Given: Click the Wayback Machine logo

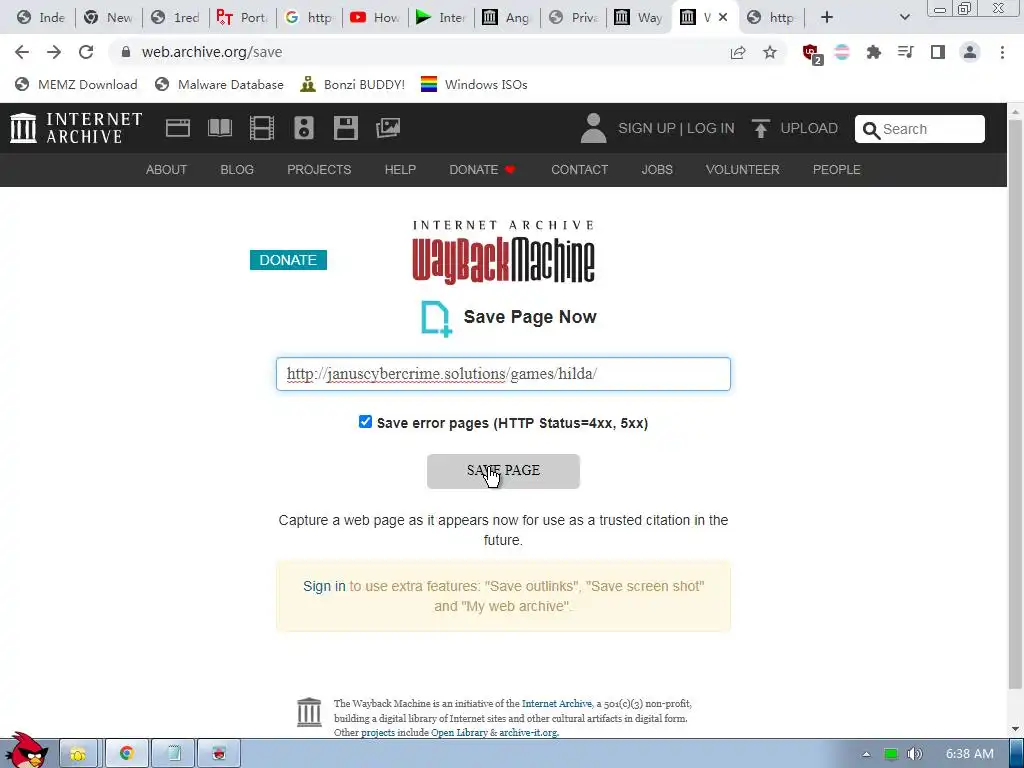Looking at the screenshot, I should pyautogui.click(x=504, y=252).
